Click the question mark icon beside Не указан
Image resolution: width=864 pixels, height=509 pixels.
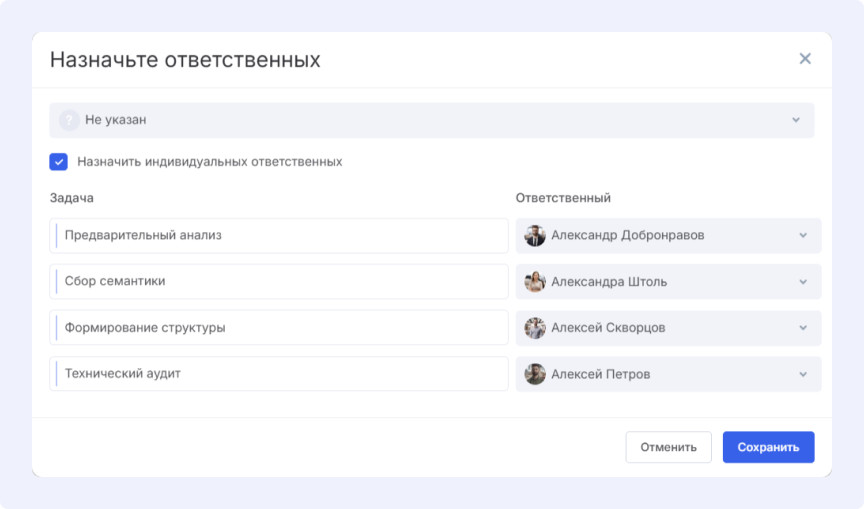pyautogui.click(x=69, y=120)
